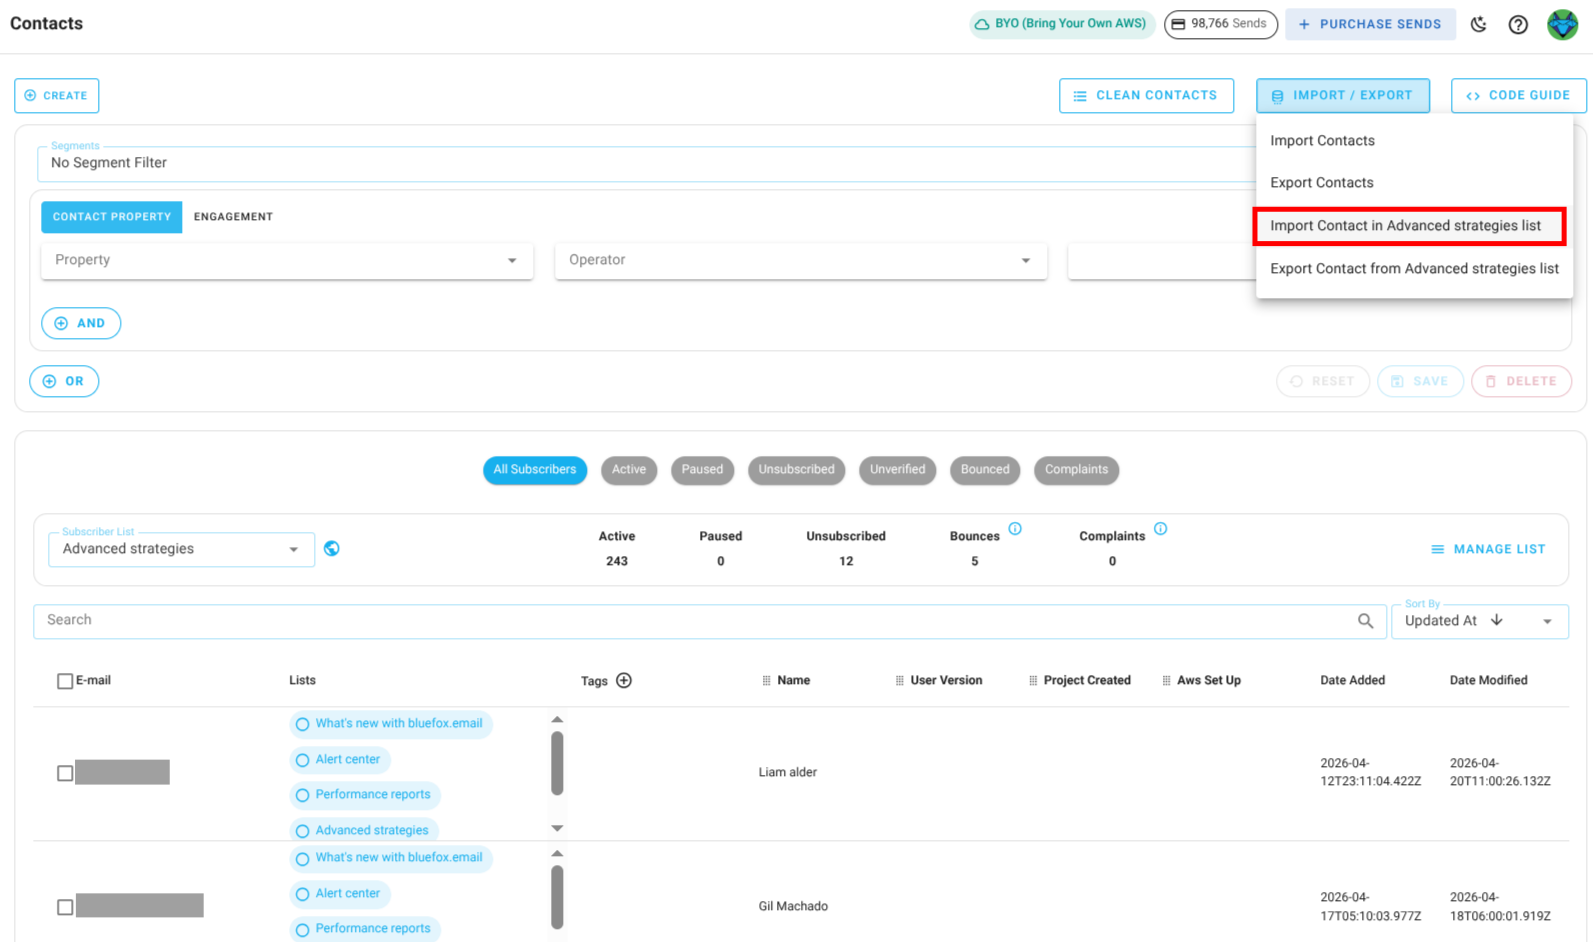Check the Liam alder row checkbox
Screen dimensions: 1593x942
point(65,773)
